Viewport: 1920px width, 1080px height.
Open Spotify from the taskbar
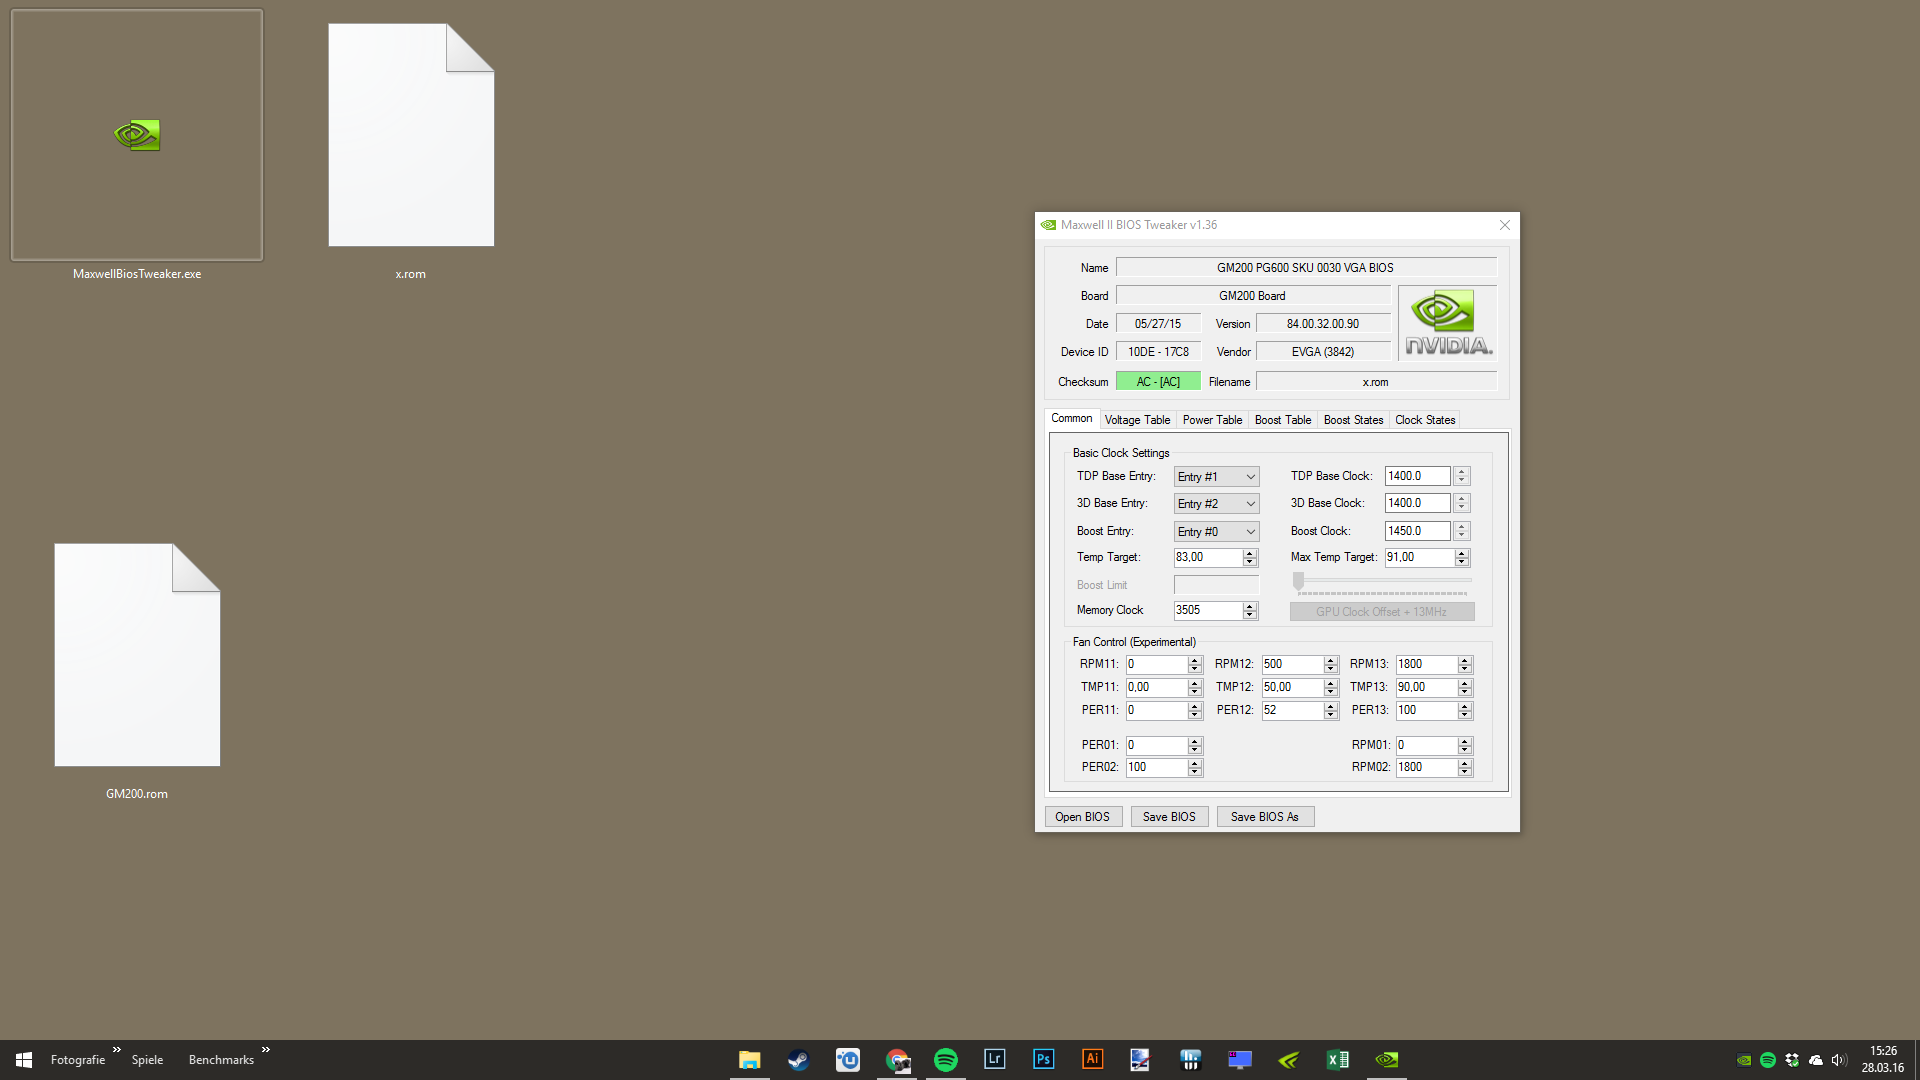point(945,1060)
